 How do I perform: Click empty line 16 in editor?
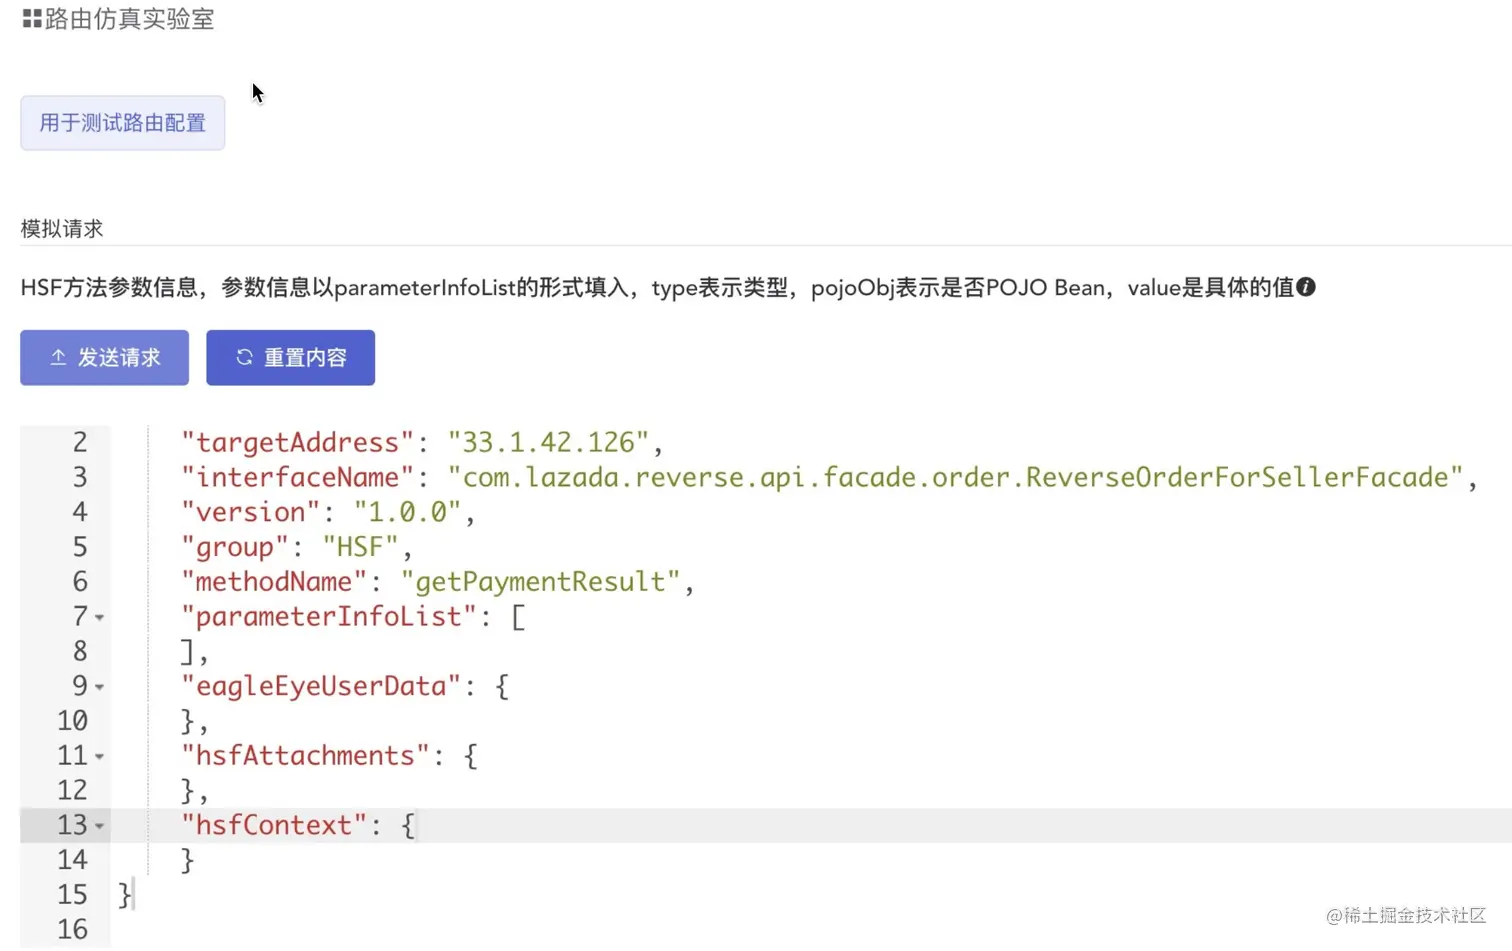point(810,929)
